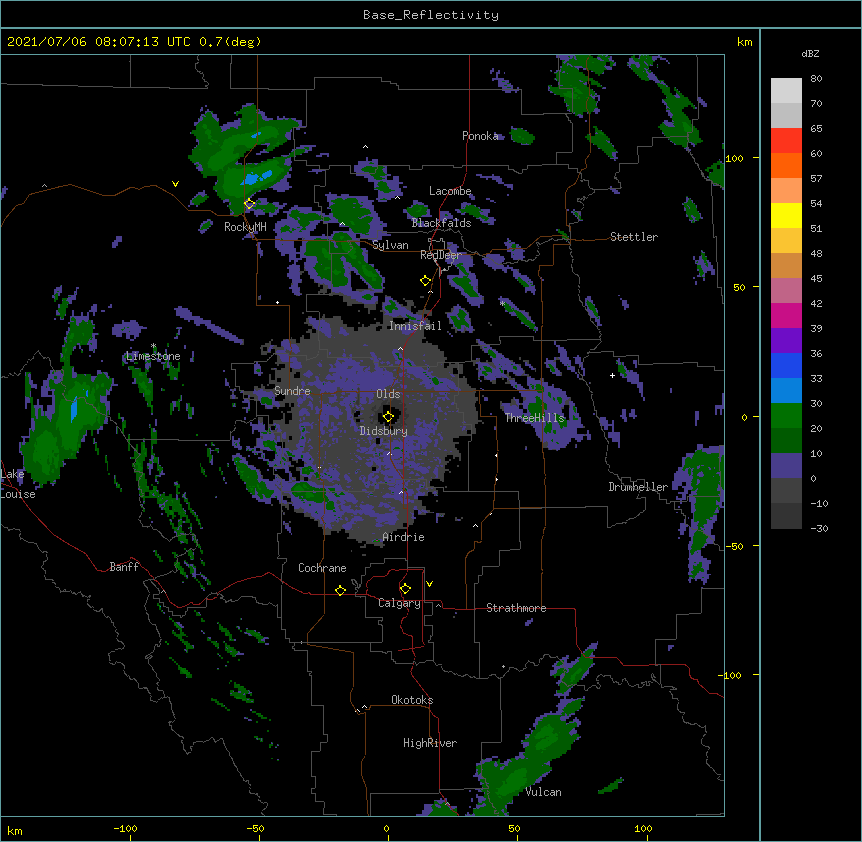The image size is (862, 842).
Task: Click the Limestone label
Action: [153, 356]
